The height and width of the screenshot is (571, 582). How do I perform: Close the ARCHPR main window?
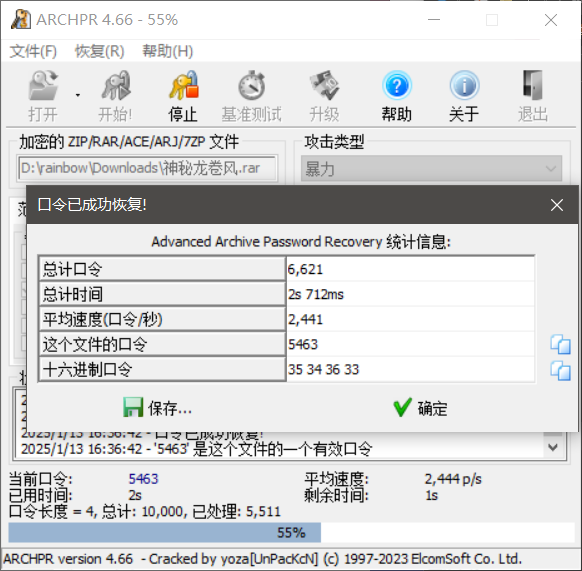[551, 20]
